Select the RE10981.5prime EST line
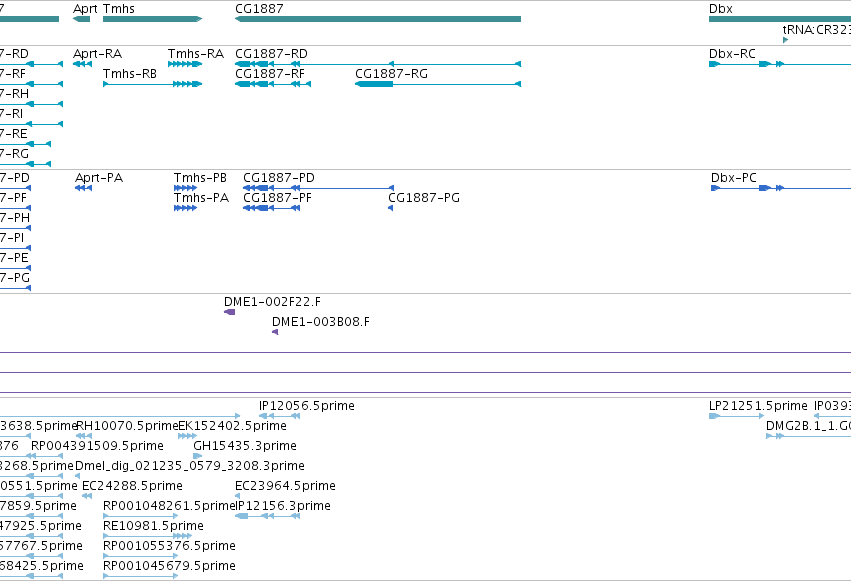Image resolution: width=851 pixels, height=581 pixels. [x=148, y=536]
